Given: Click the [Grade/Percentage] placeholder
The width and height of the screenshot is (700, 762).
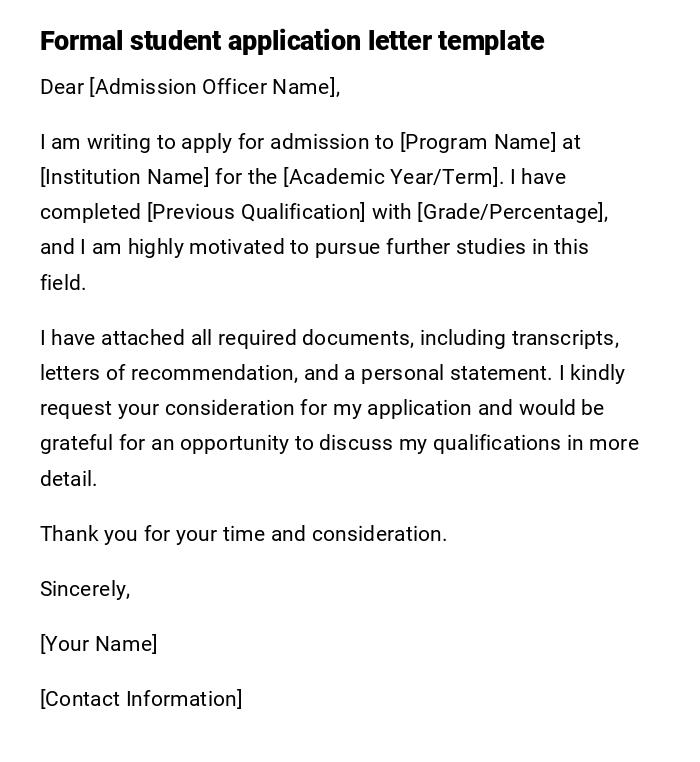Looking at the screenshot, I should coord(510,212).
